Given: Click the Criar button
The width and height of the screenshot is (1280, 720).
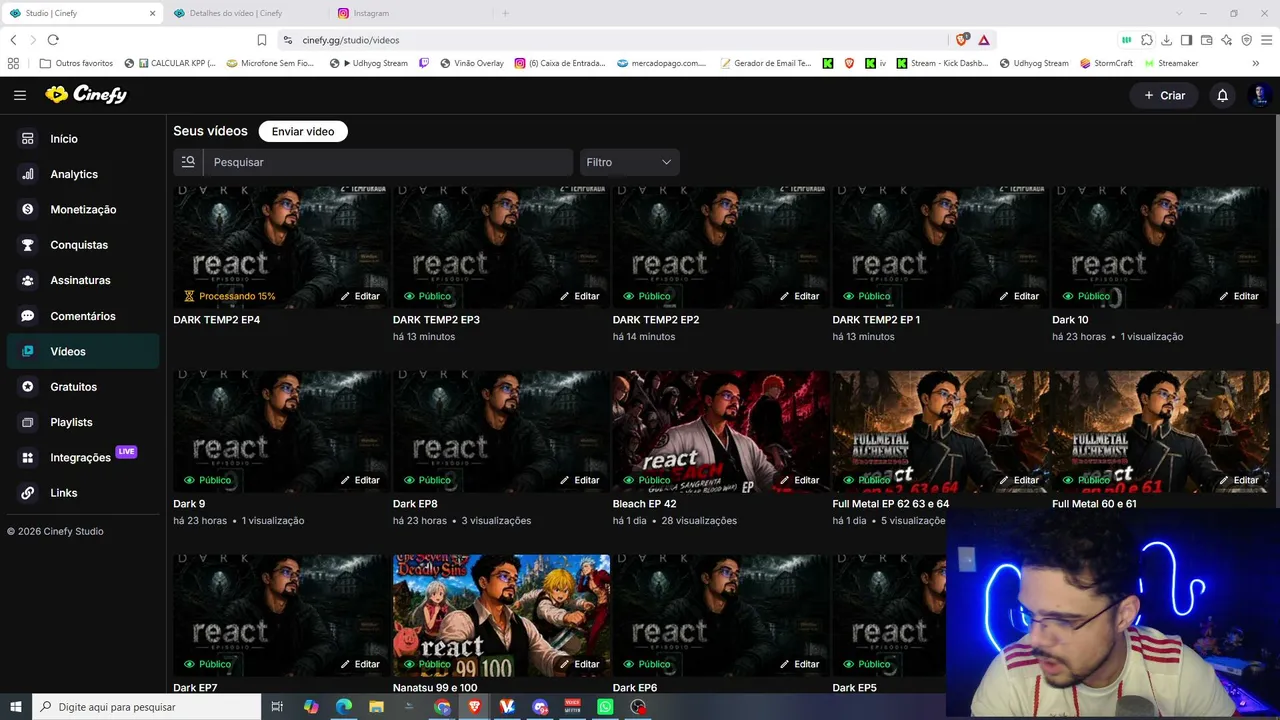Looking at the screenshot, I should 1164,95.
